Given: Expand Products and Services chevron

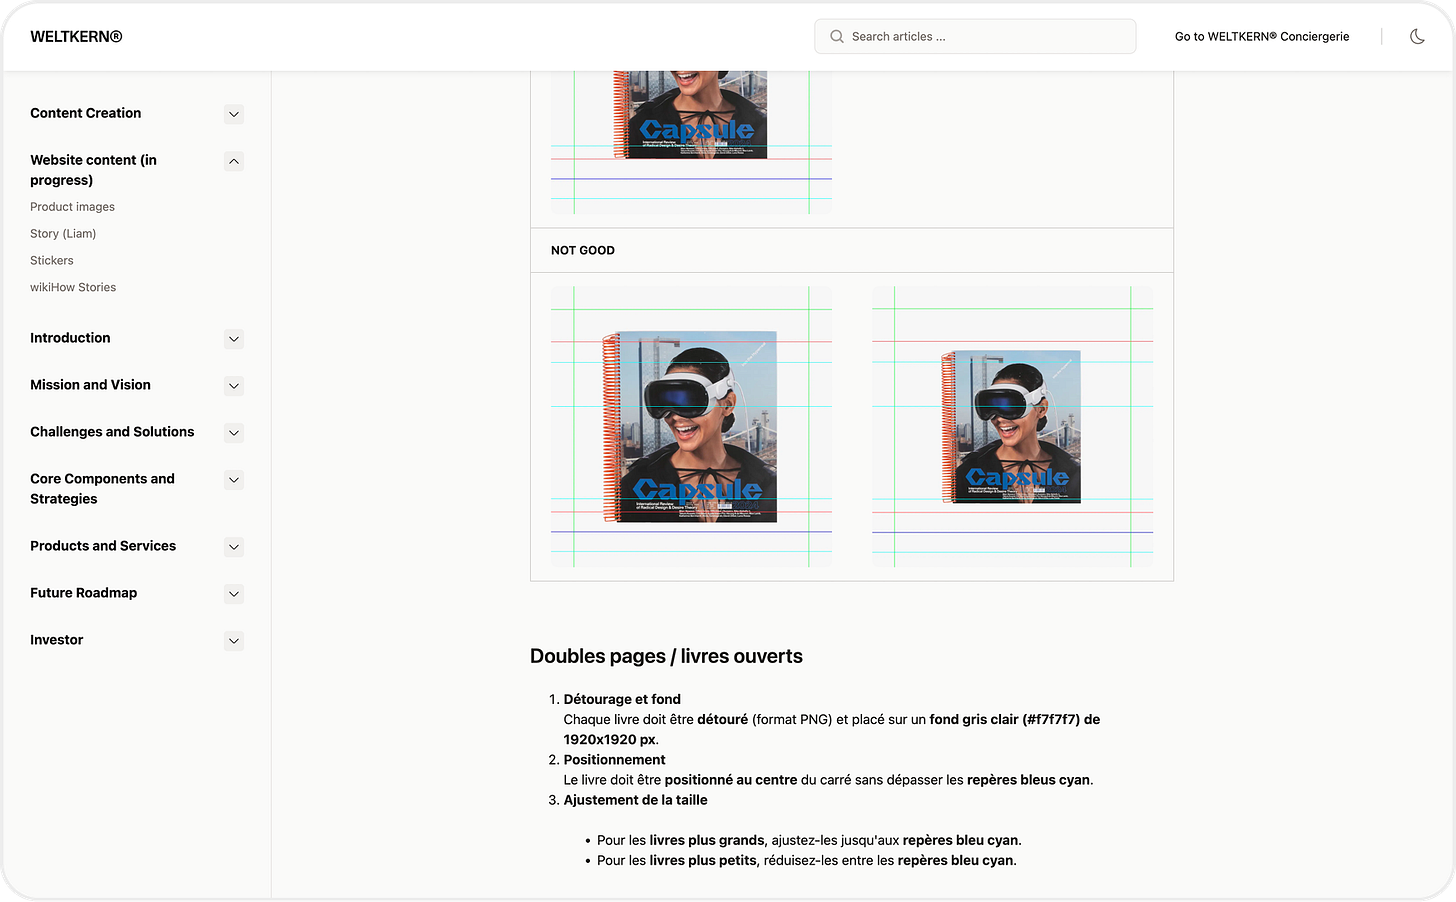Looking at the screenshot, I should coord(234,547).
